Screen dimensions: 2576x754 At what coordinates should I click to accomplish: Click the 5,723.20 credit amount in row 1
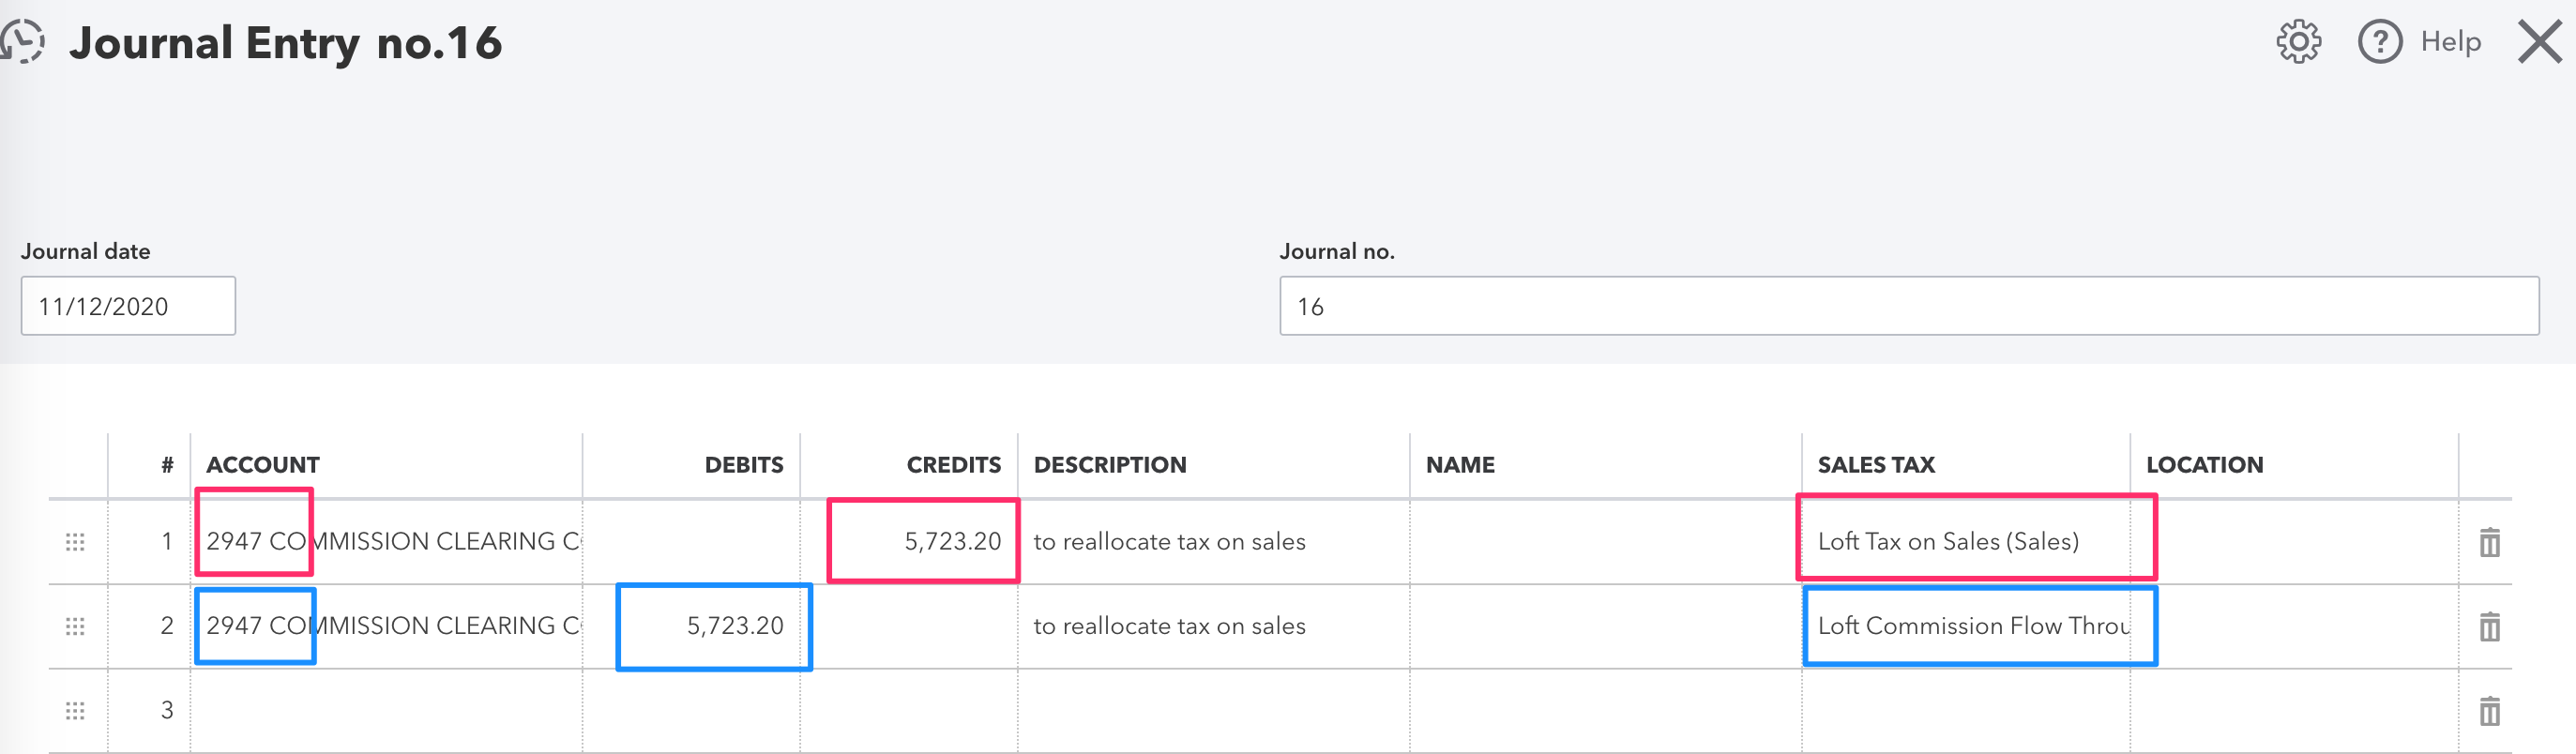952,542
